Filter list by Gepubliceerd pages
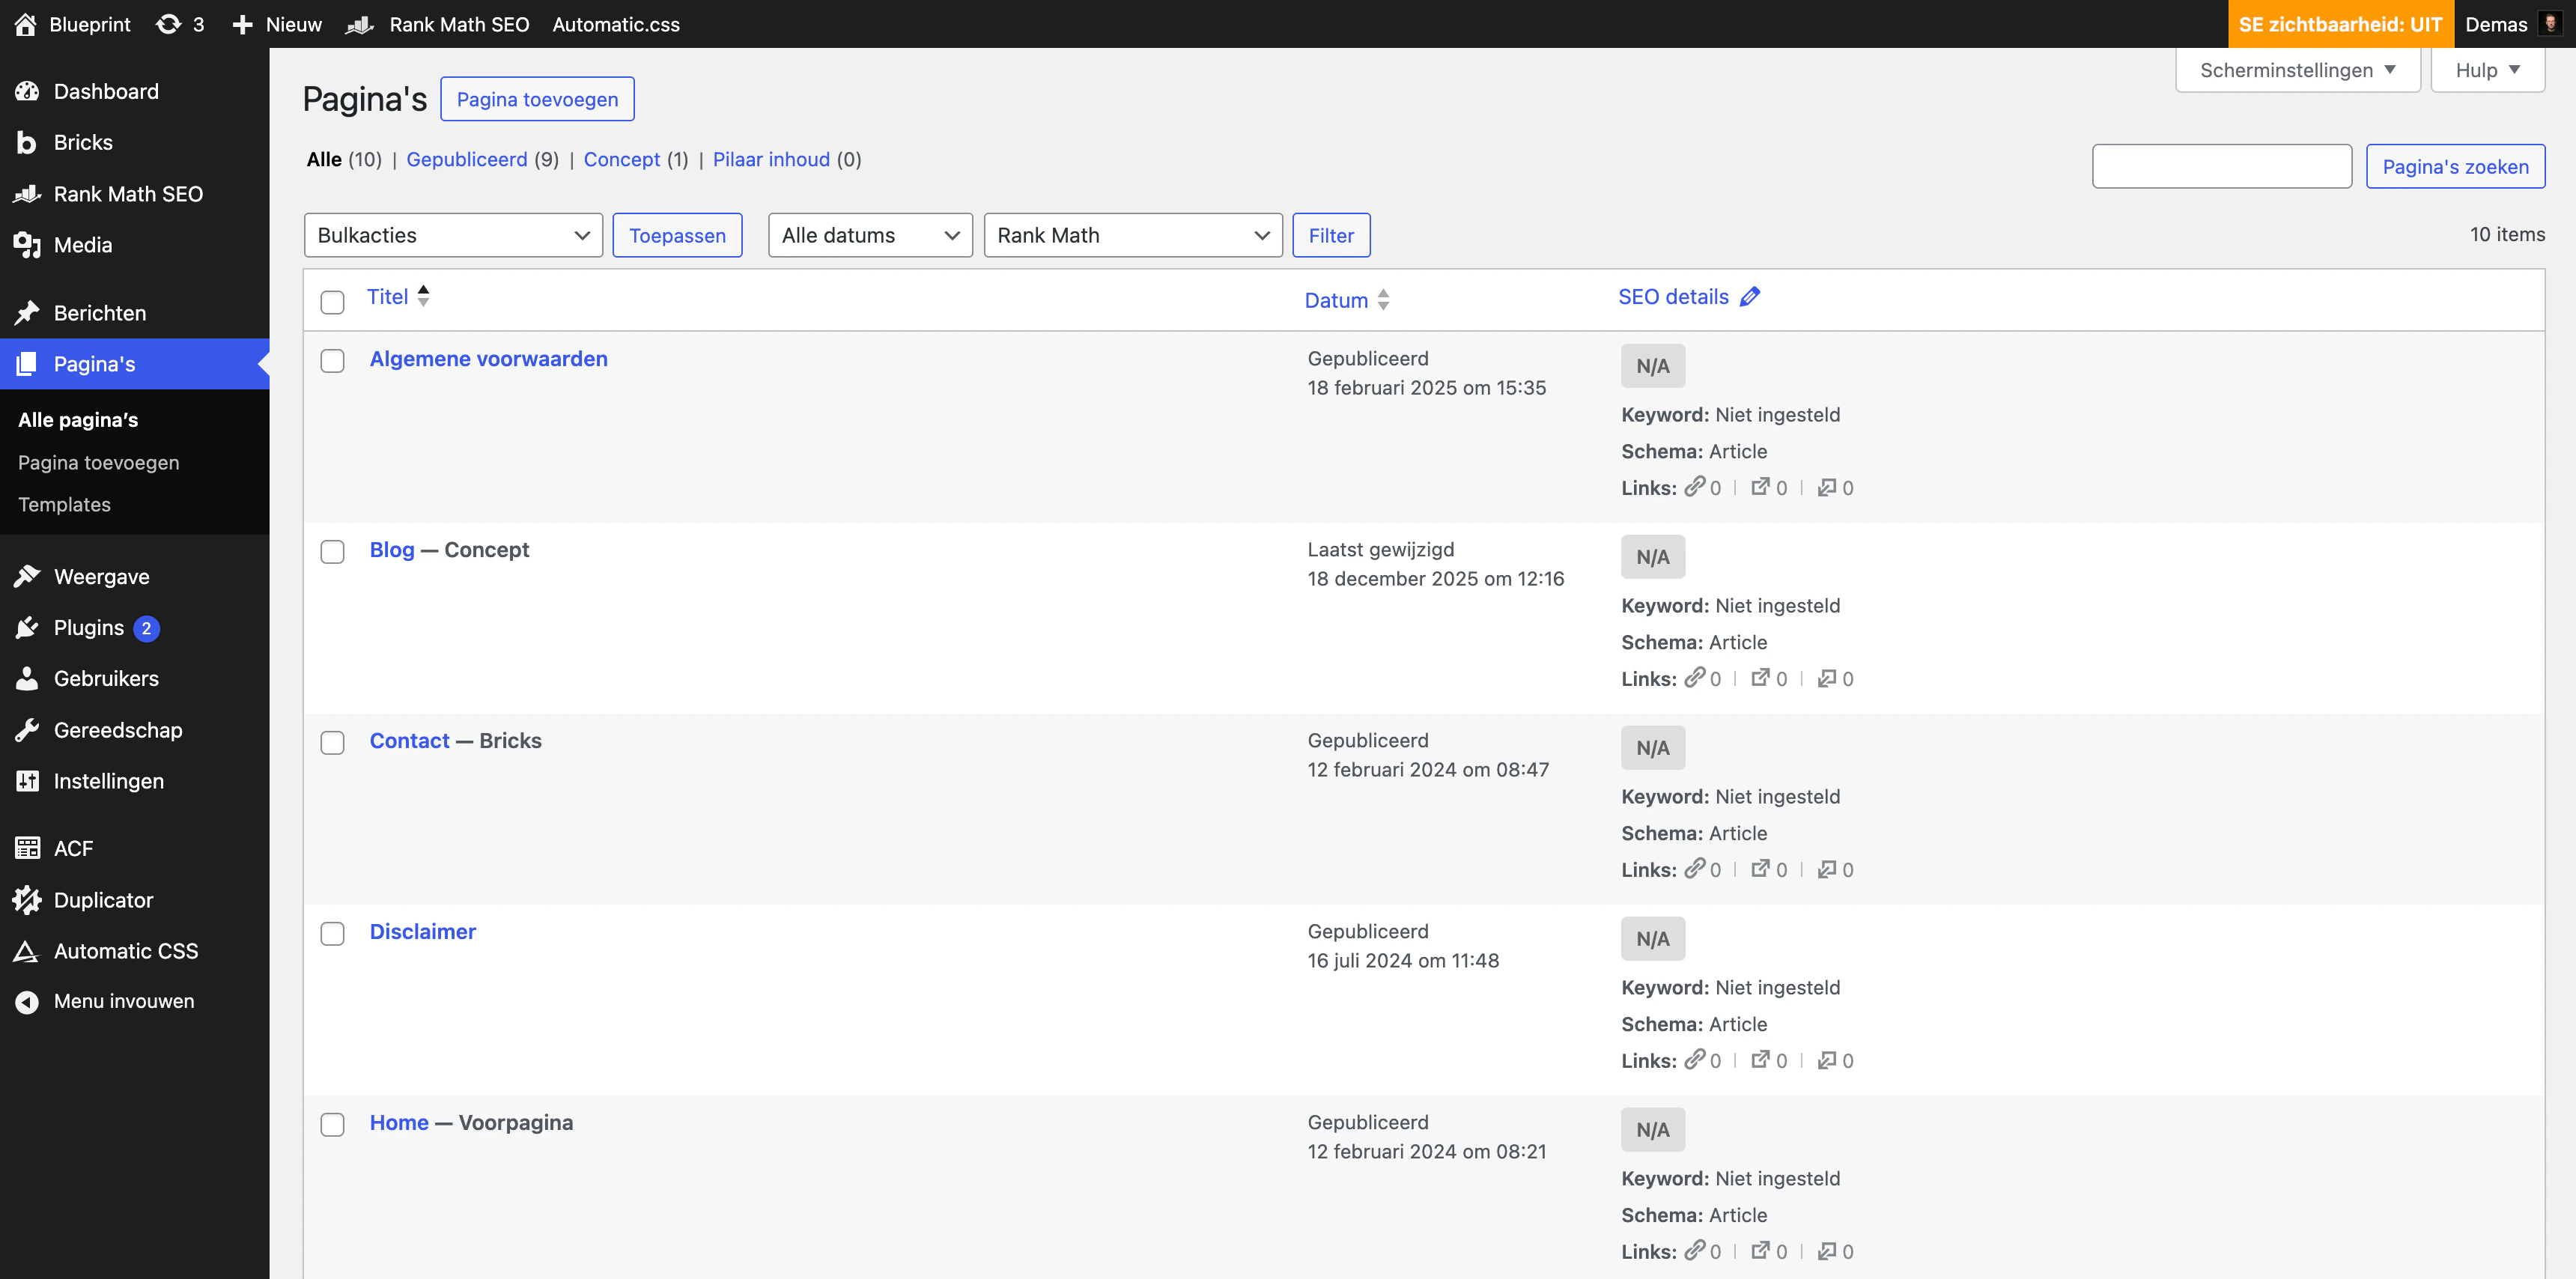The height and width of the screenshot is (1279, 2576). tap(466, 160)
